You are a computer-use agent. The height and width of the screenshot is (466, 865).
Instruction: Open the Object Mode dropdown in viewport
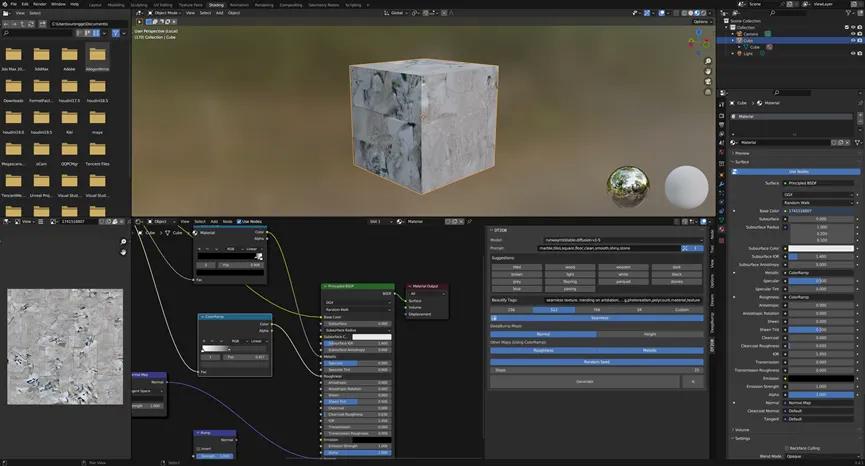[165, 13]
